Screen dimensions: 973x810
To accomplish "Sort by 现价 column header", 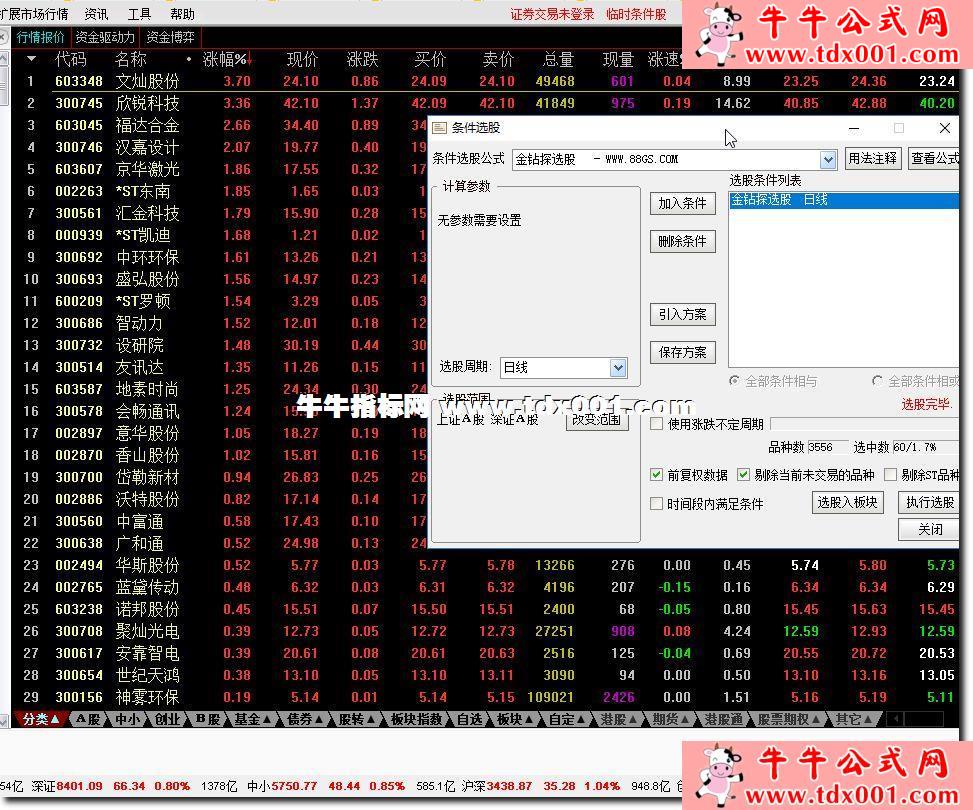I will click(302, 60).
